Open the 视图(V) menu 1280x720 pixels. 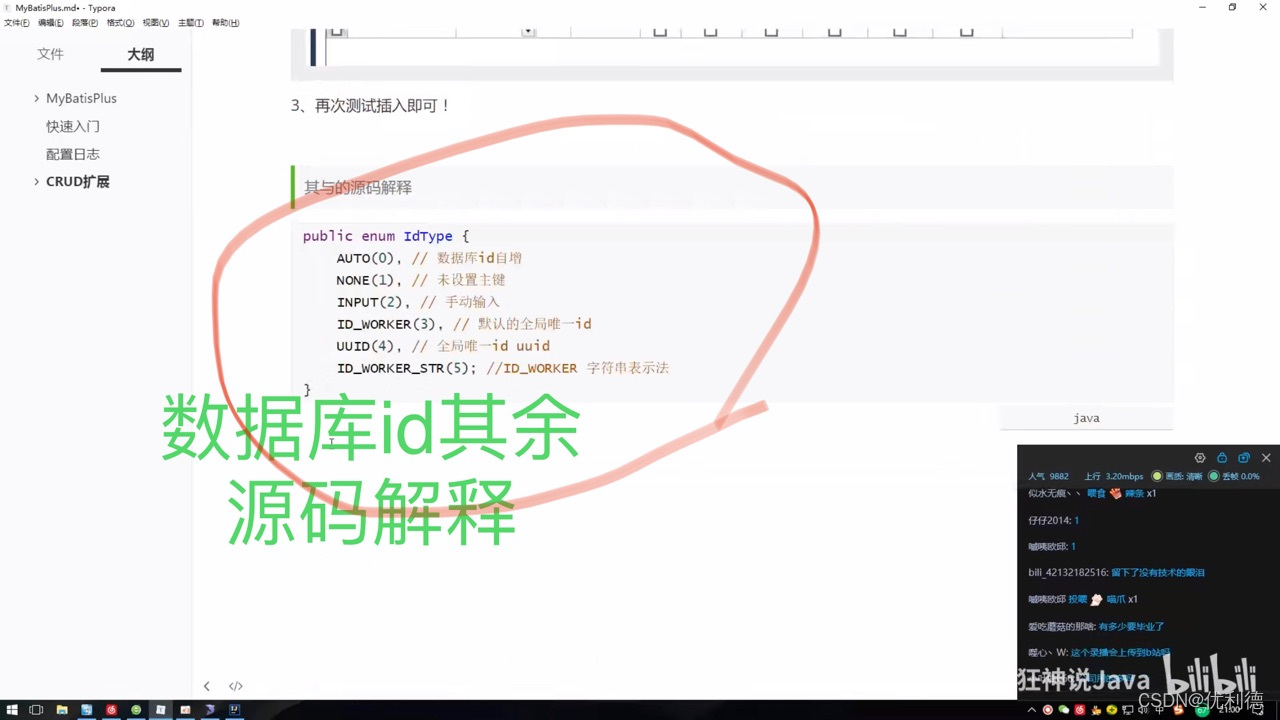tap(155, 23)
